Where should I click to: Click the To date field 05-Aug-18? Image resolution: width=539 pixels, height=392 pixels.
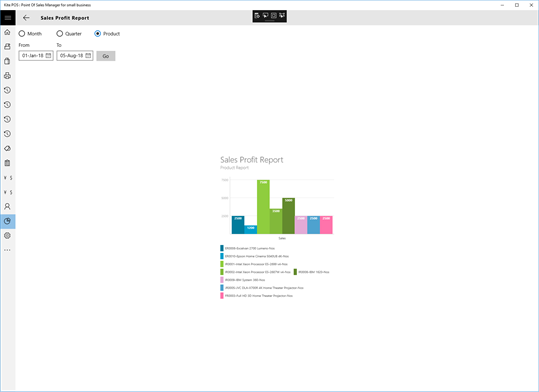(75, 55)
